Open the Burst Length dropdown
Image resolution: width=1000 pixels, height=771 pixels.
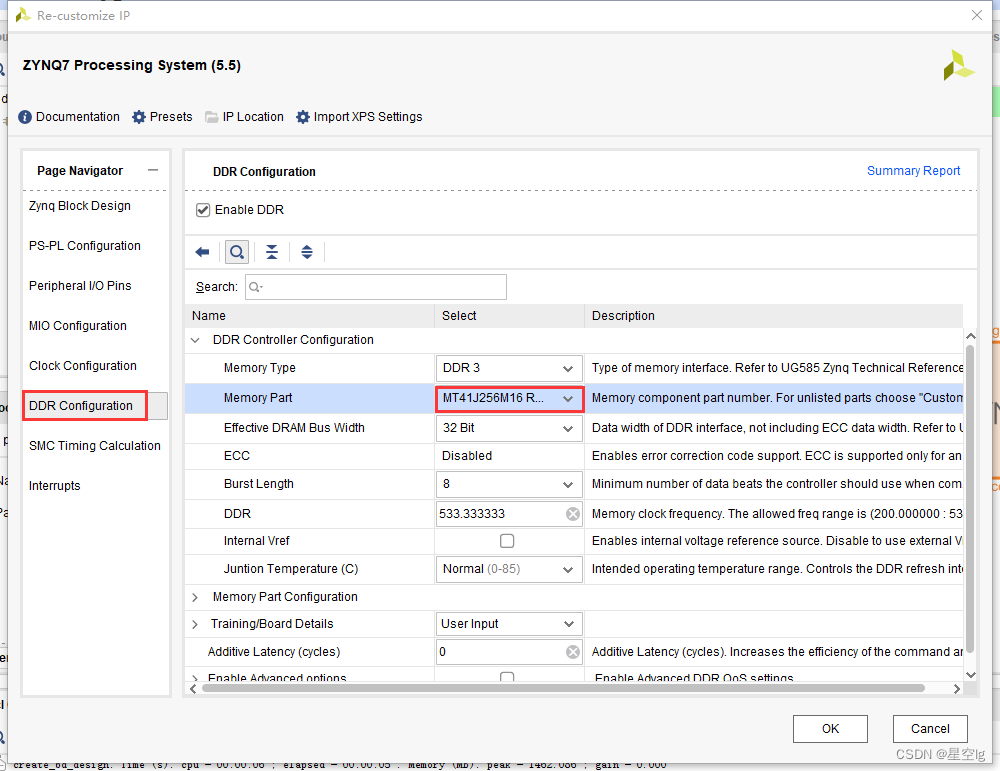[x=509, y=485]
